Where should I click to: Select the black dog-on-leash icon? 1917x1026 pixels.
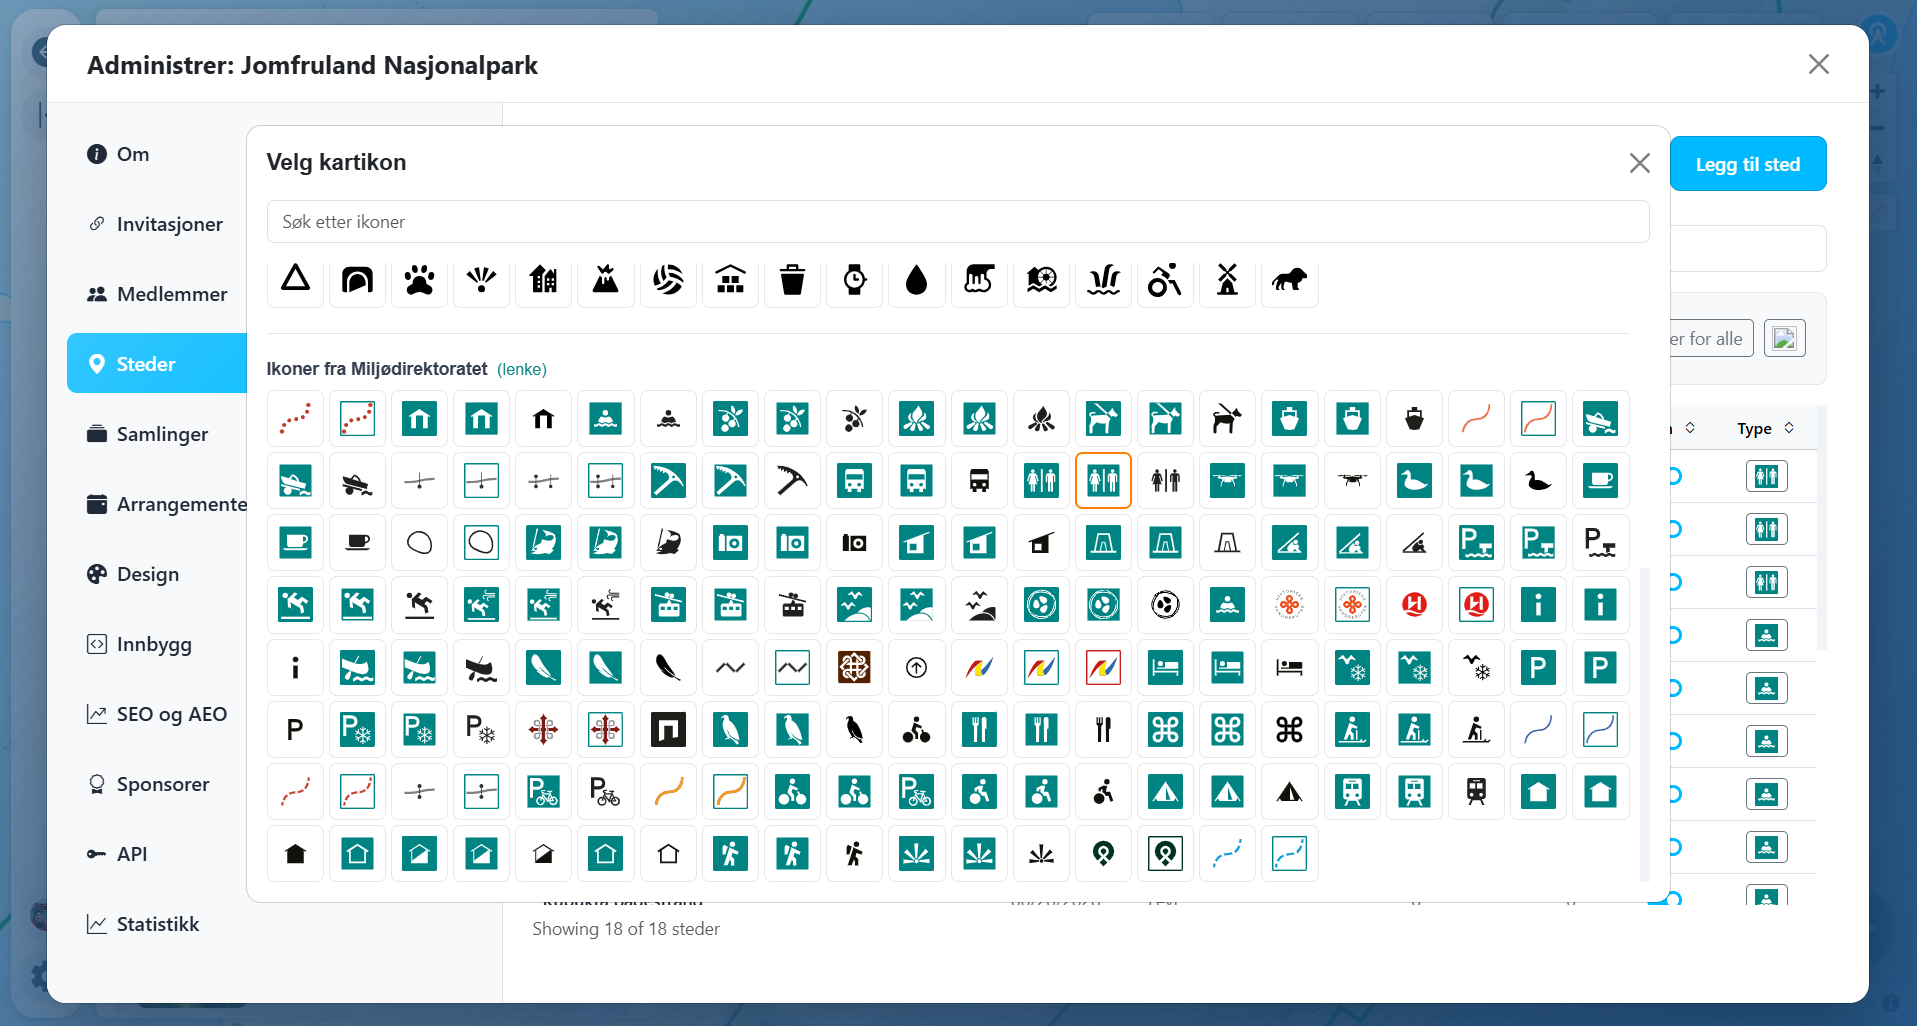coord(1228,419)
